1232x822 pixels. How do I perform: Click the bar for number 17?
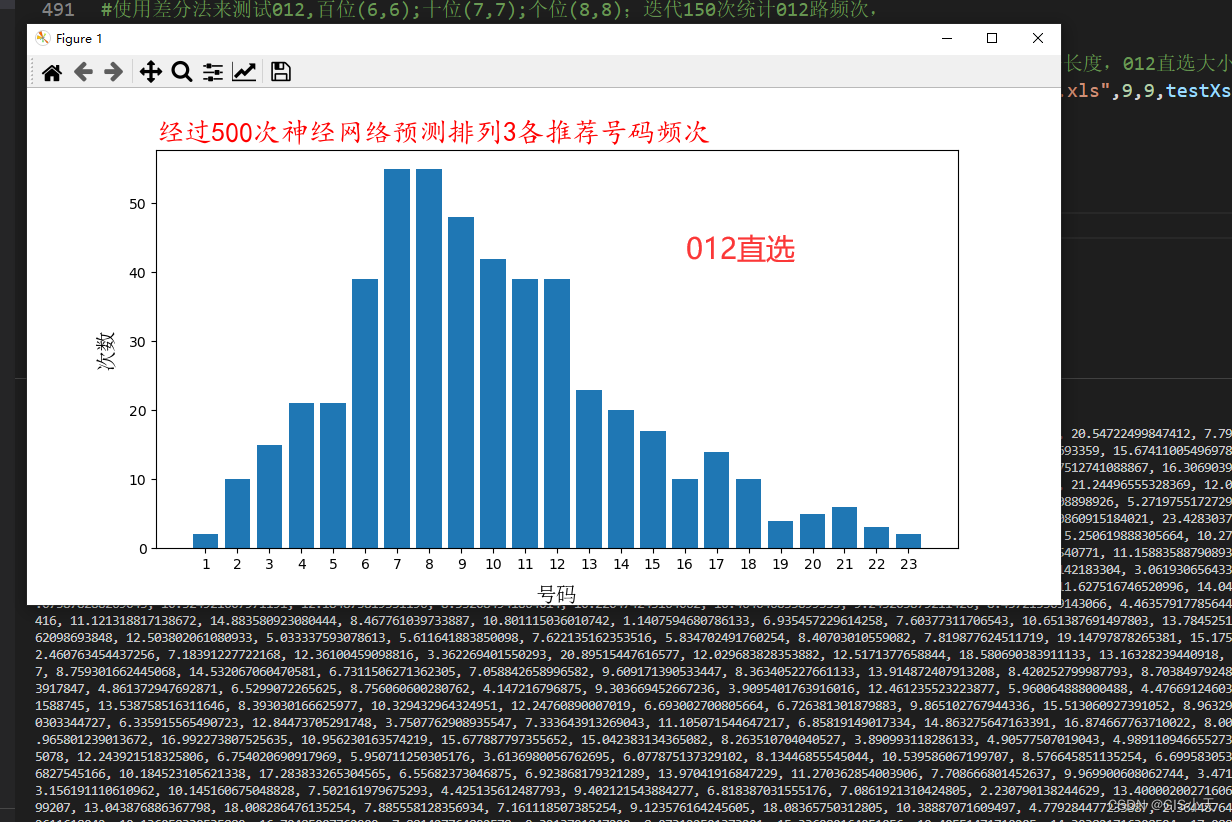(716, 500)
